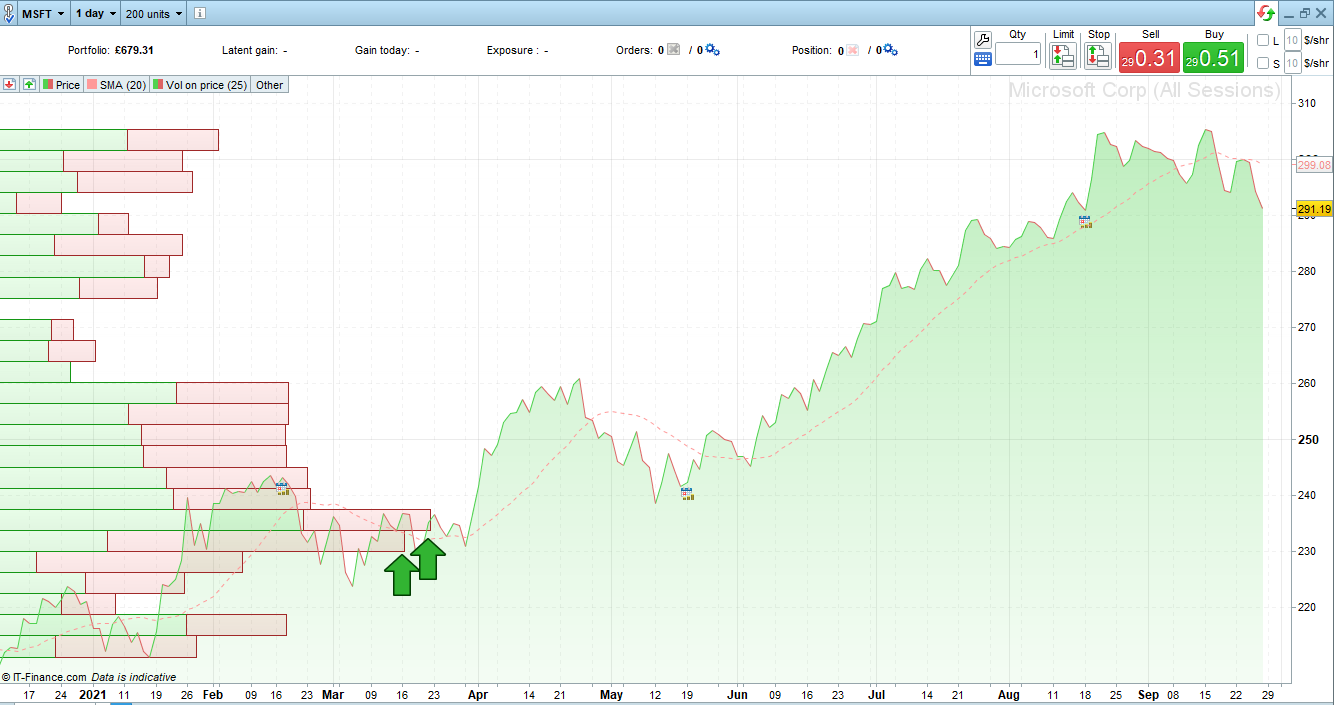The image size is (1334, 705).
Task: Click the orders settings gear icon
Action: 713,50
